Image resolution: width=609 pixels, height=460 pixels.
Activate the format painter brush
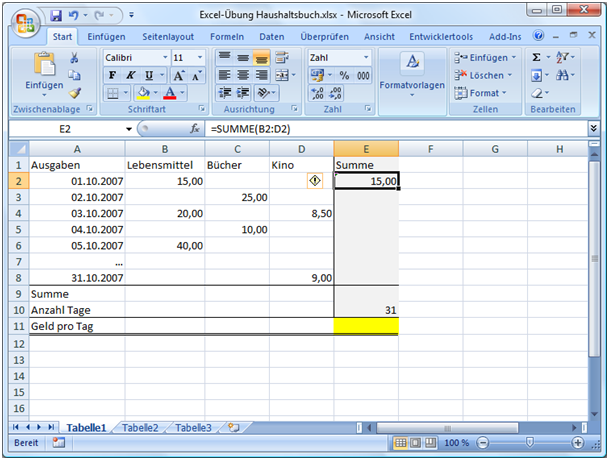point(75,92)
